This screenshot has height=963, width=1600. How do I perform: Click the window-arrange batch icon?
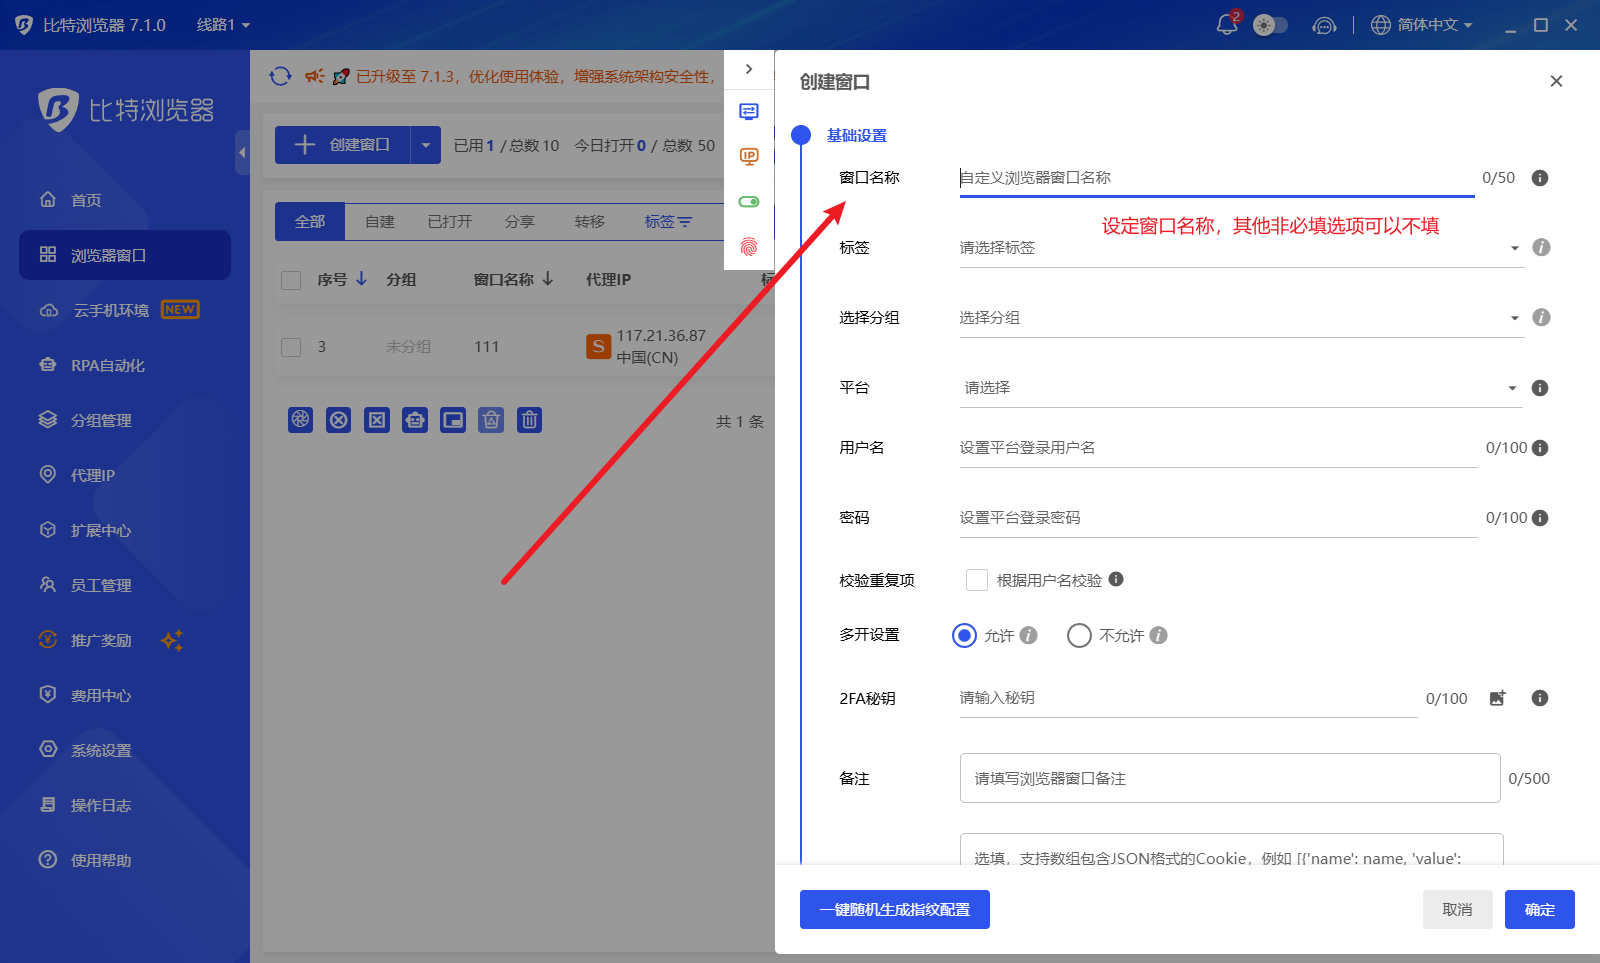coord(453,420)
